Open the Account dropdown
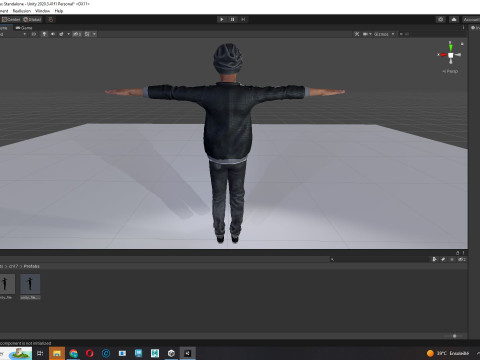480x360 pixels. [x=471, y=19]
